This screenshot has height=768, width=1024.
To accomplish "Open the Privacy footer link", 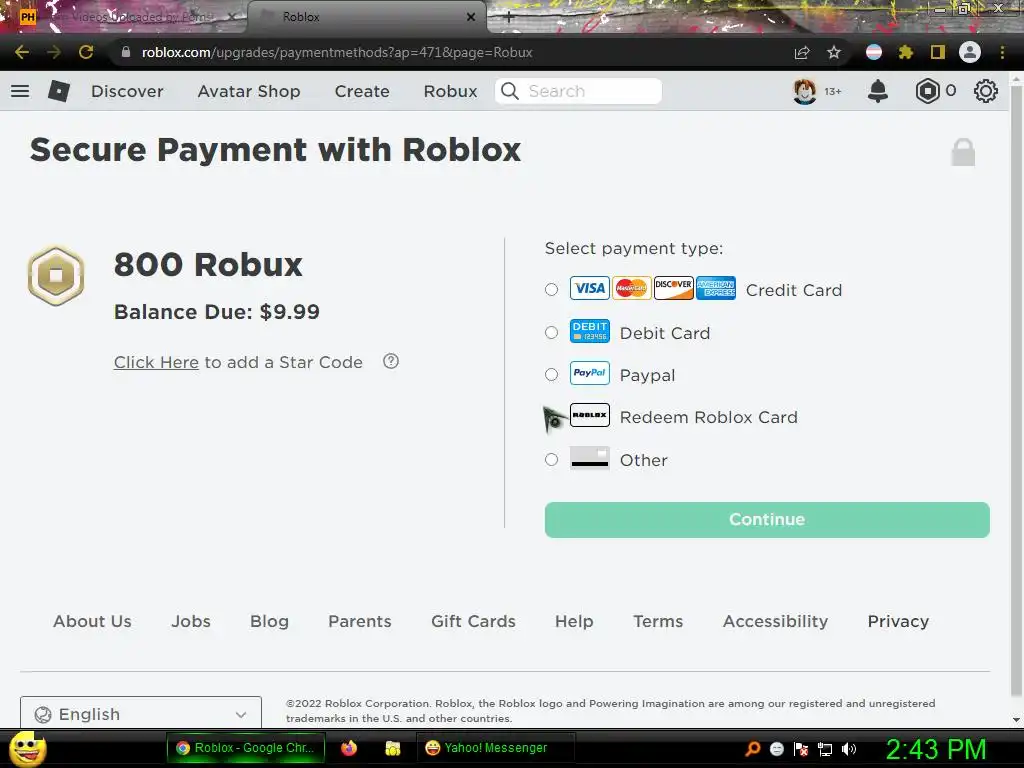I will [x=898, y=621].
